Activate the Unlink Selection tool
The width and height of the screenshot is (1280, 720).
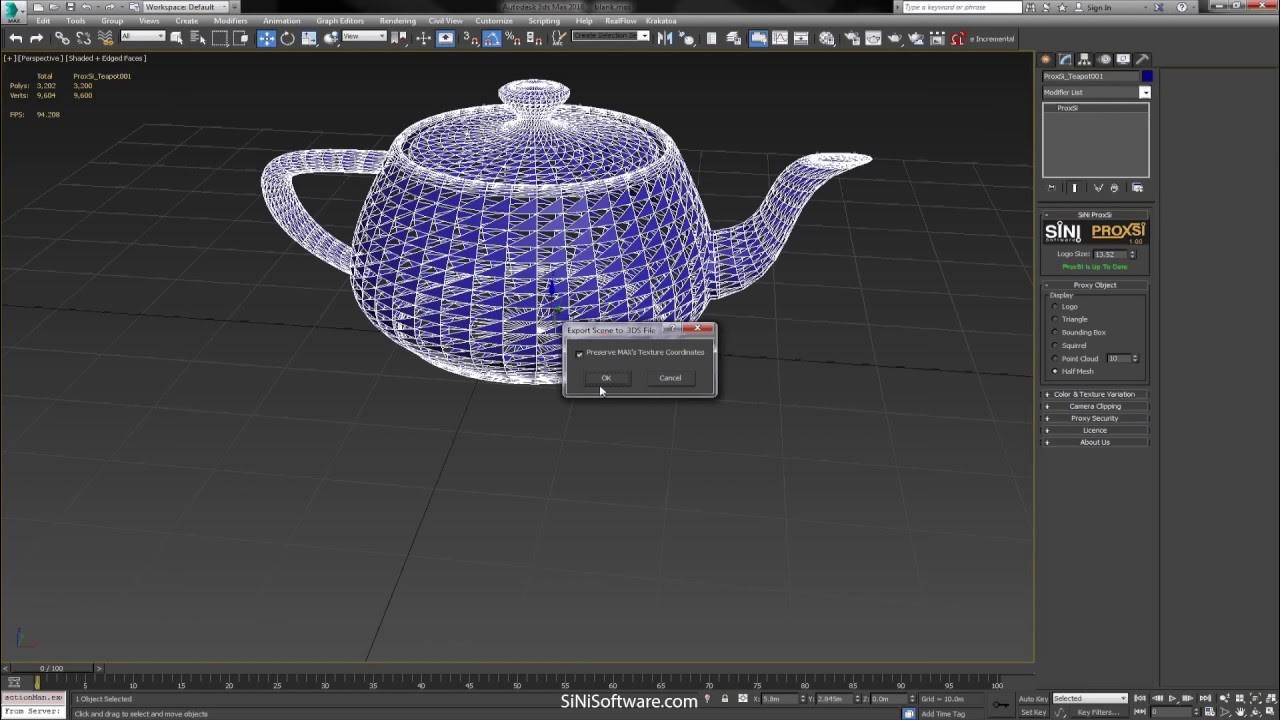(x=84, y=38)
